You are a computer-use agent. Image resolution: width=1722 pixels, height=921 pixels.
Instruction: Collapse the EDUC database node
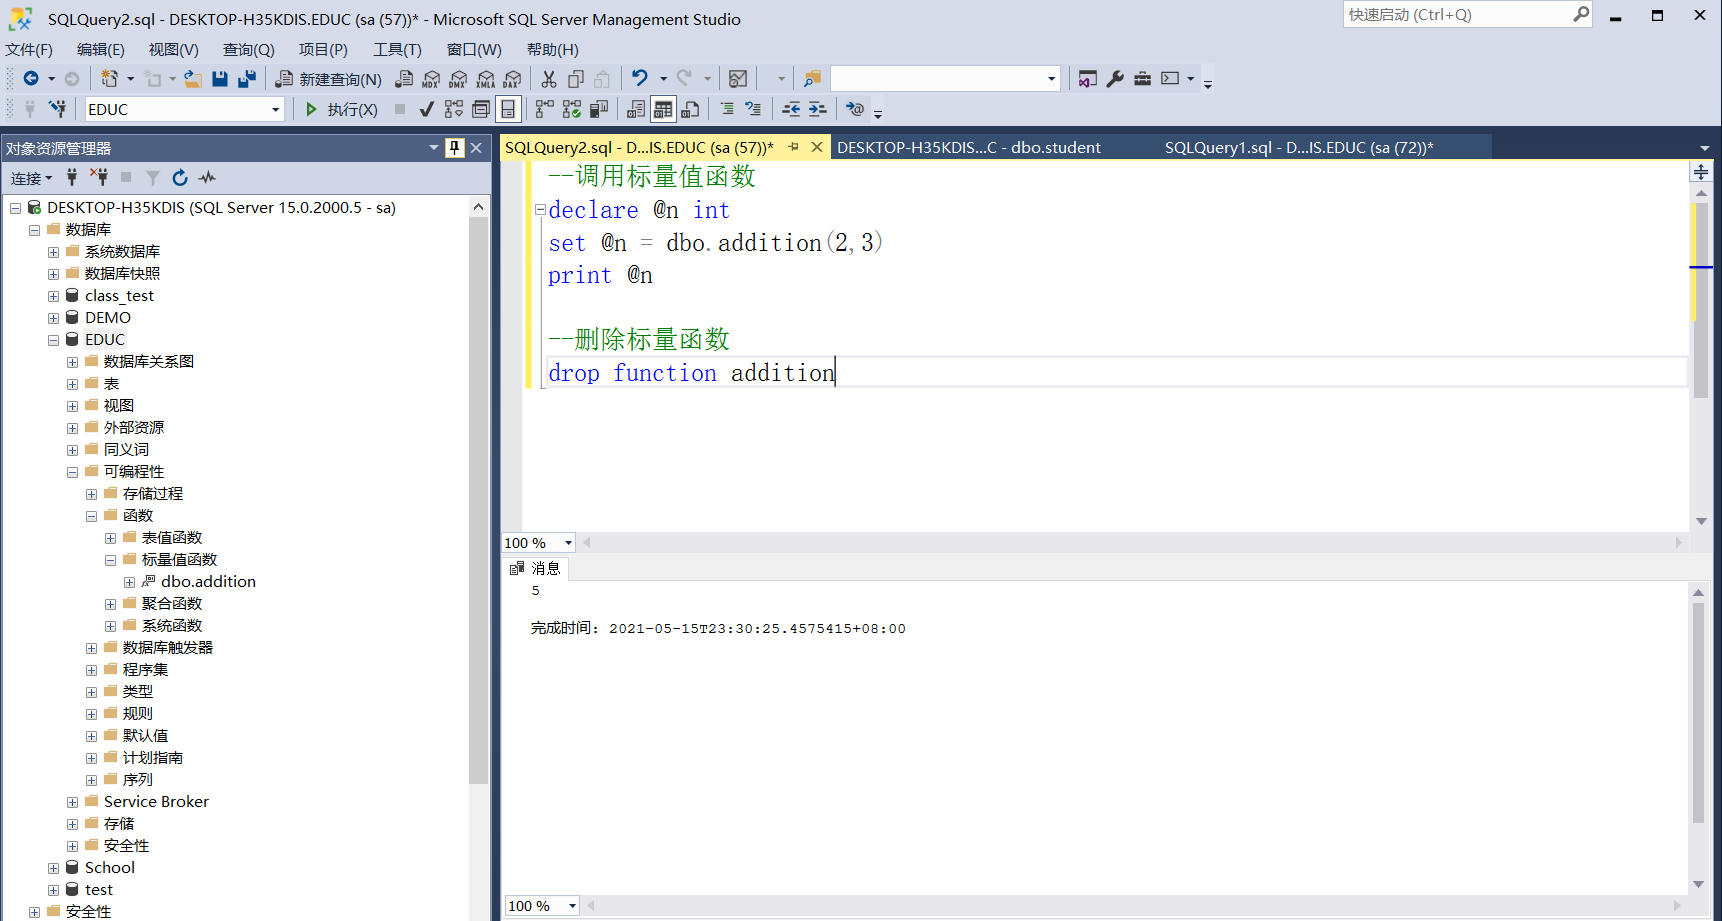pyautogui.click(x=53, y=340)
